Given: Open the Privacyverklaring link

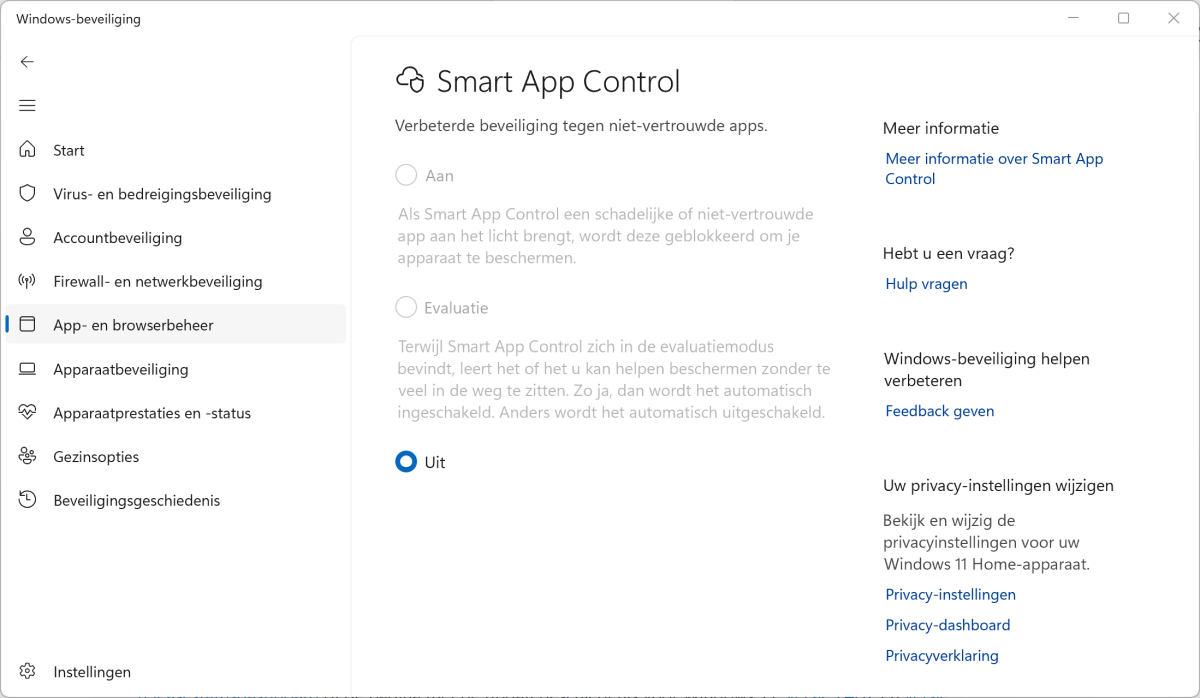Looking at the screenshot, I should [x=941, y=656].
